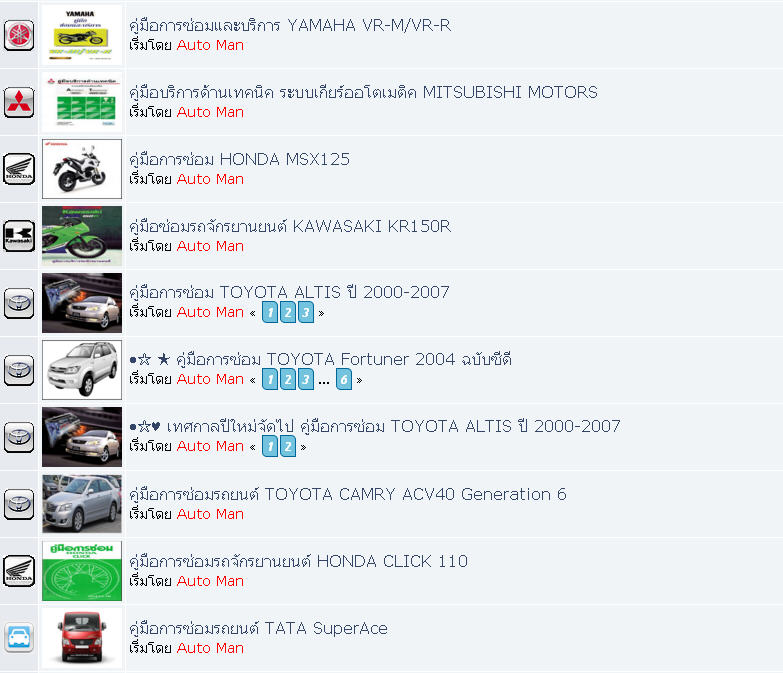This screenshot has width=783, height=673.
Task: Click Auto Man author under KAWASAKI KR150R
Action: (x=210, y=246)
